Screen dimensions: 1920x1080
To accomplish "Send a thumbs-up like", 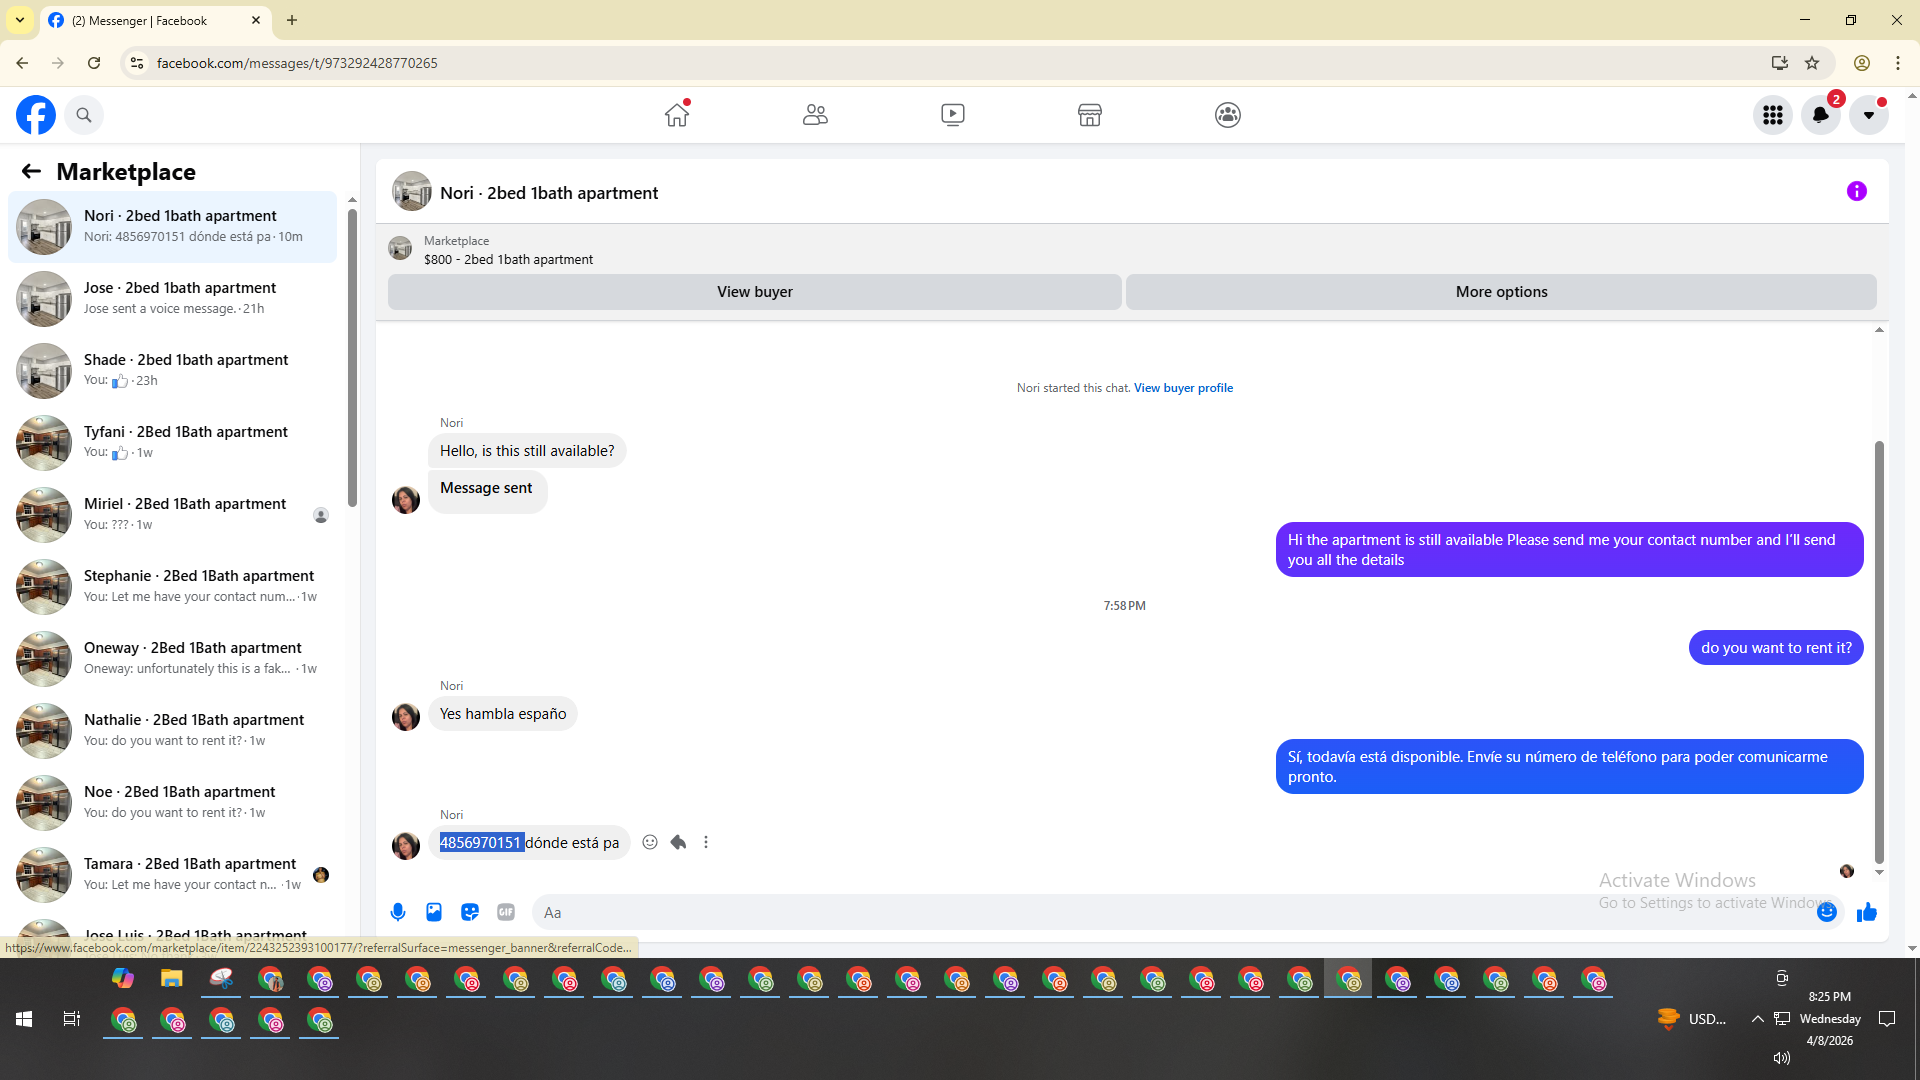I will (1866, 912).
